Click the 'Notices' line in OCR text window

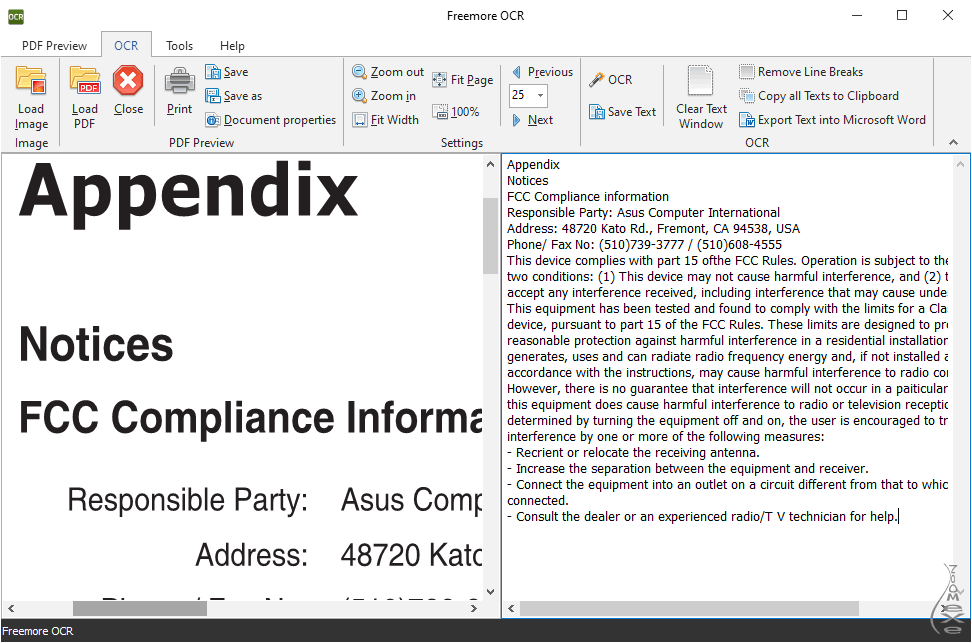pos(528,180)
